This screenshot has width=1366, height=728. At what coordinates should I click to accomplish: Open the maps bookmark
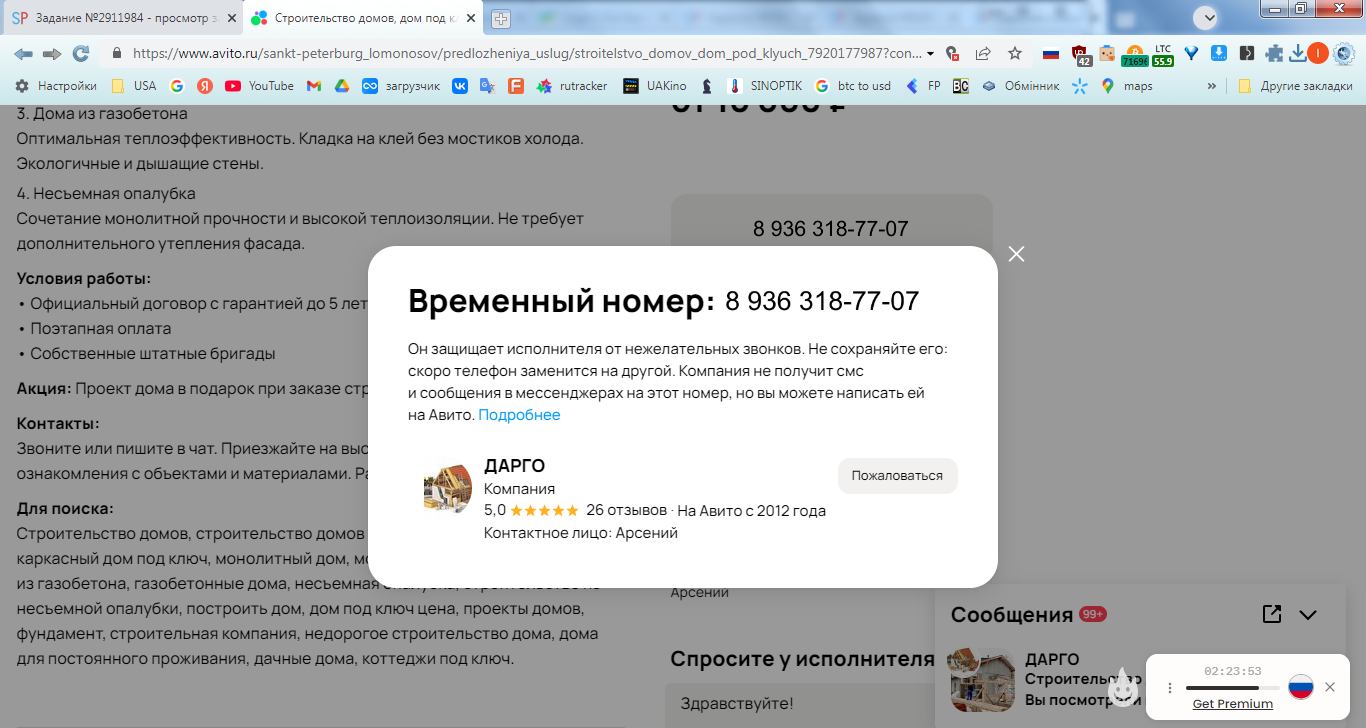coord(1127,86)
